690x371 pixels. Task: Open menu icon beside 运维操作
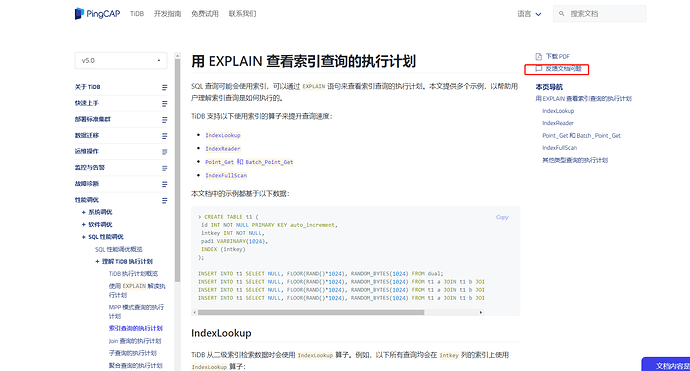(x=164, y=152)
